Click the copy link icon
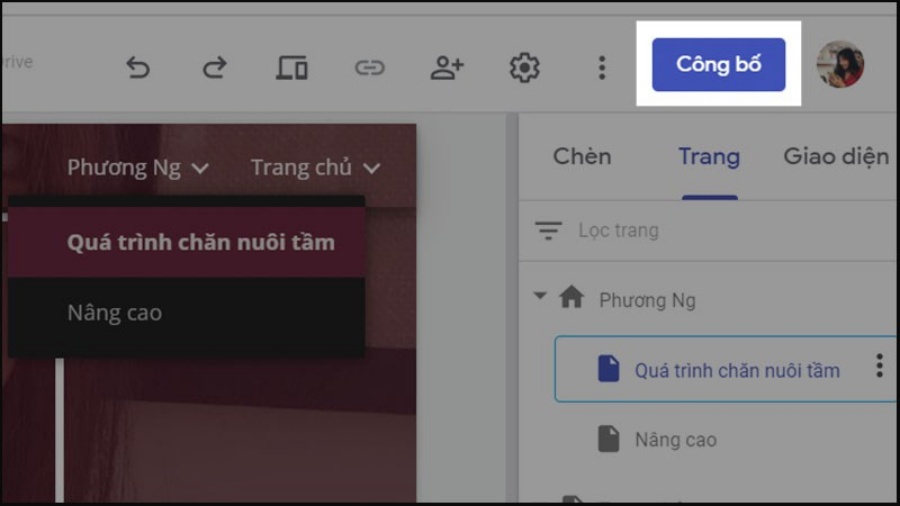This screenshot has height=506, width=900. [x=370, y=68]
